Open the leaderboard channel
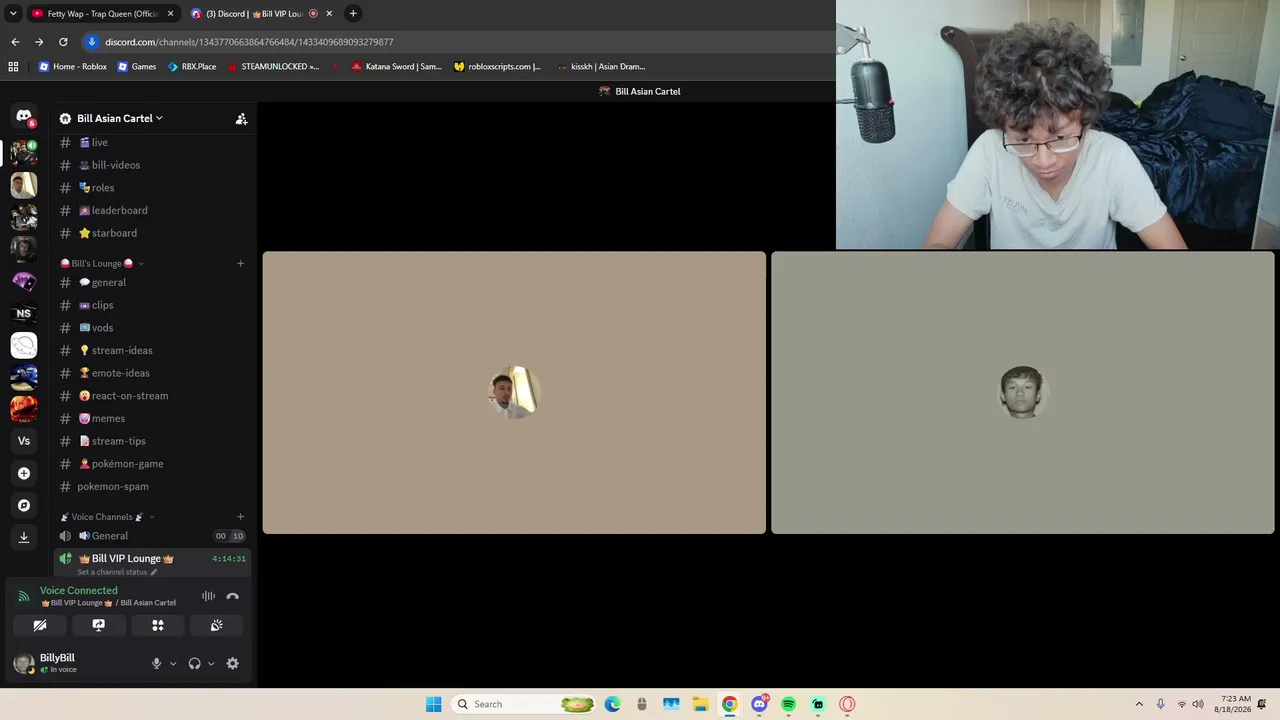 point(152,210)
